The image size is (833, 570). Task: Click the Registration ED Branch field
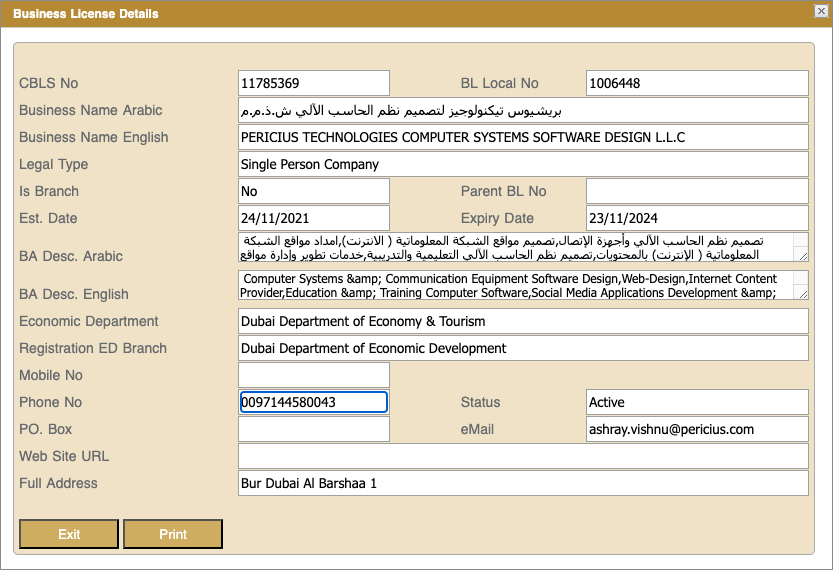(x=522, y=348)
